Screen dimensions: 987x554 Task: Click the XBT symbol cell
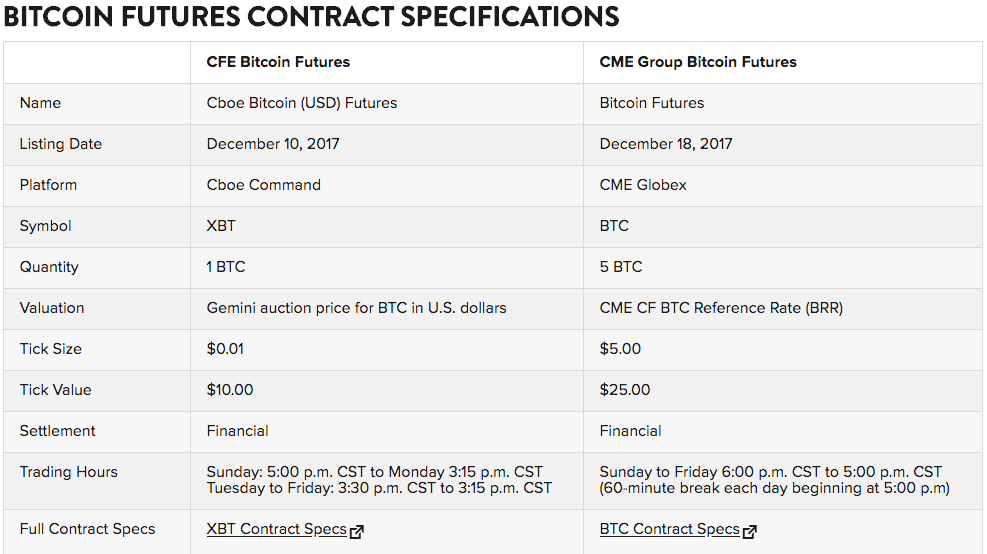221,226
